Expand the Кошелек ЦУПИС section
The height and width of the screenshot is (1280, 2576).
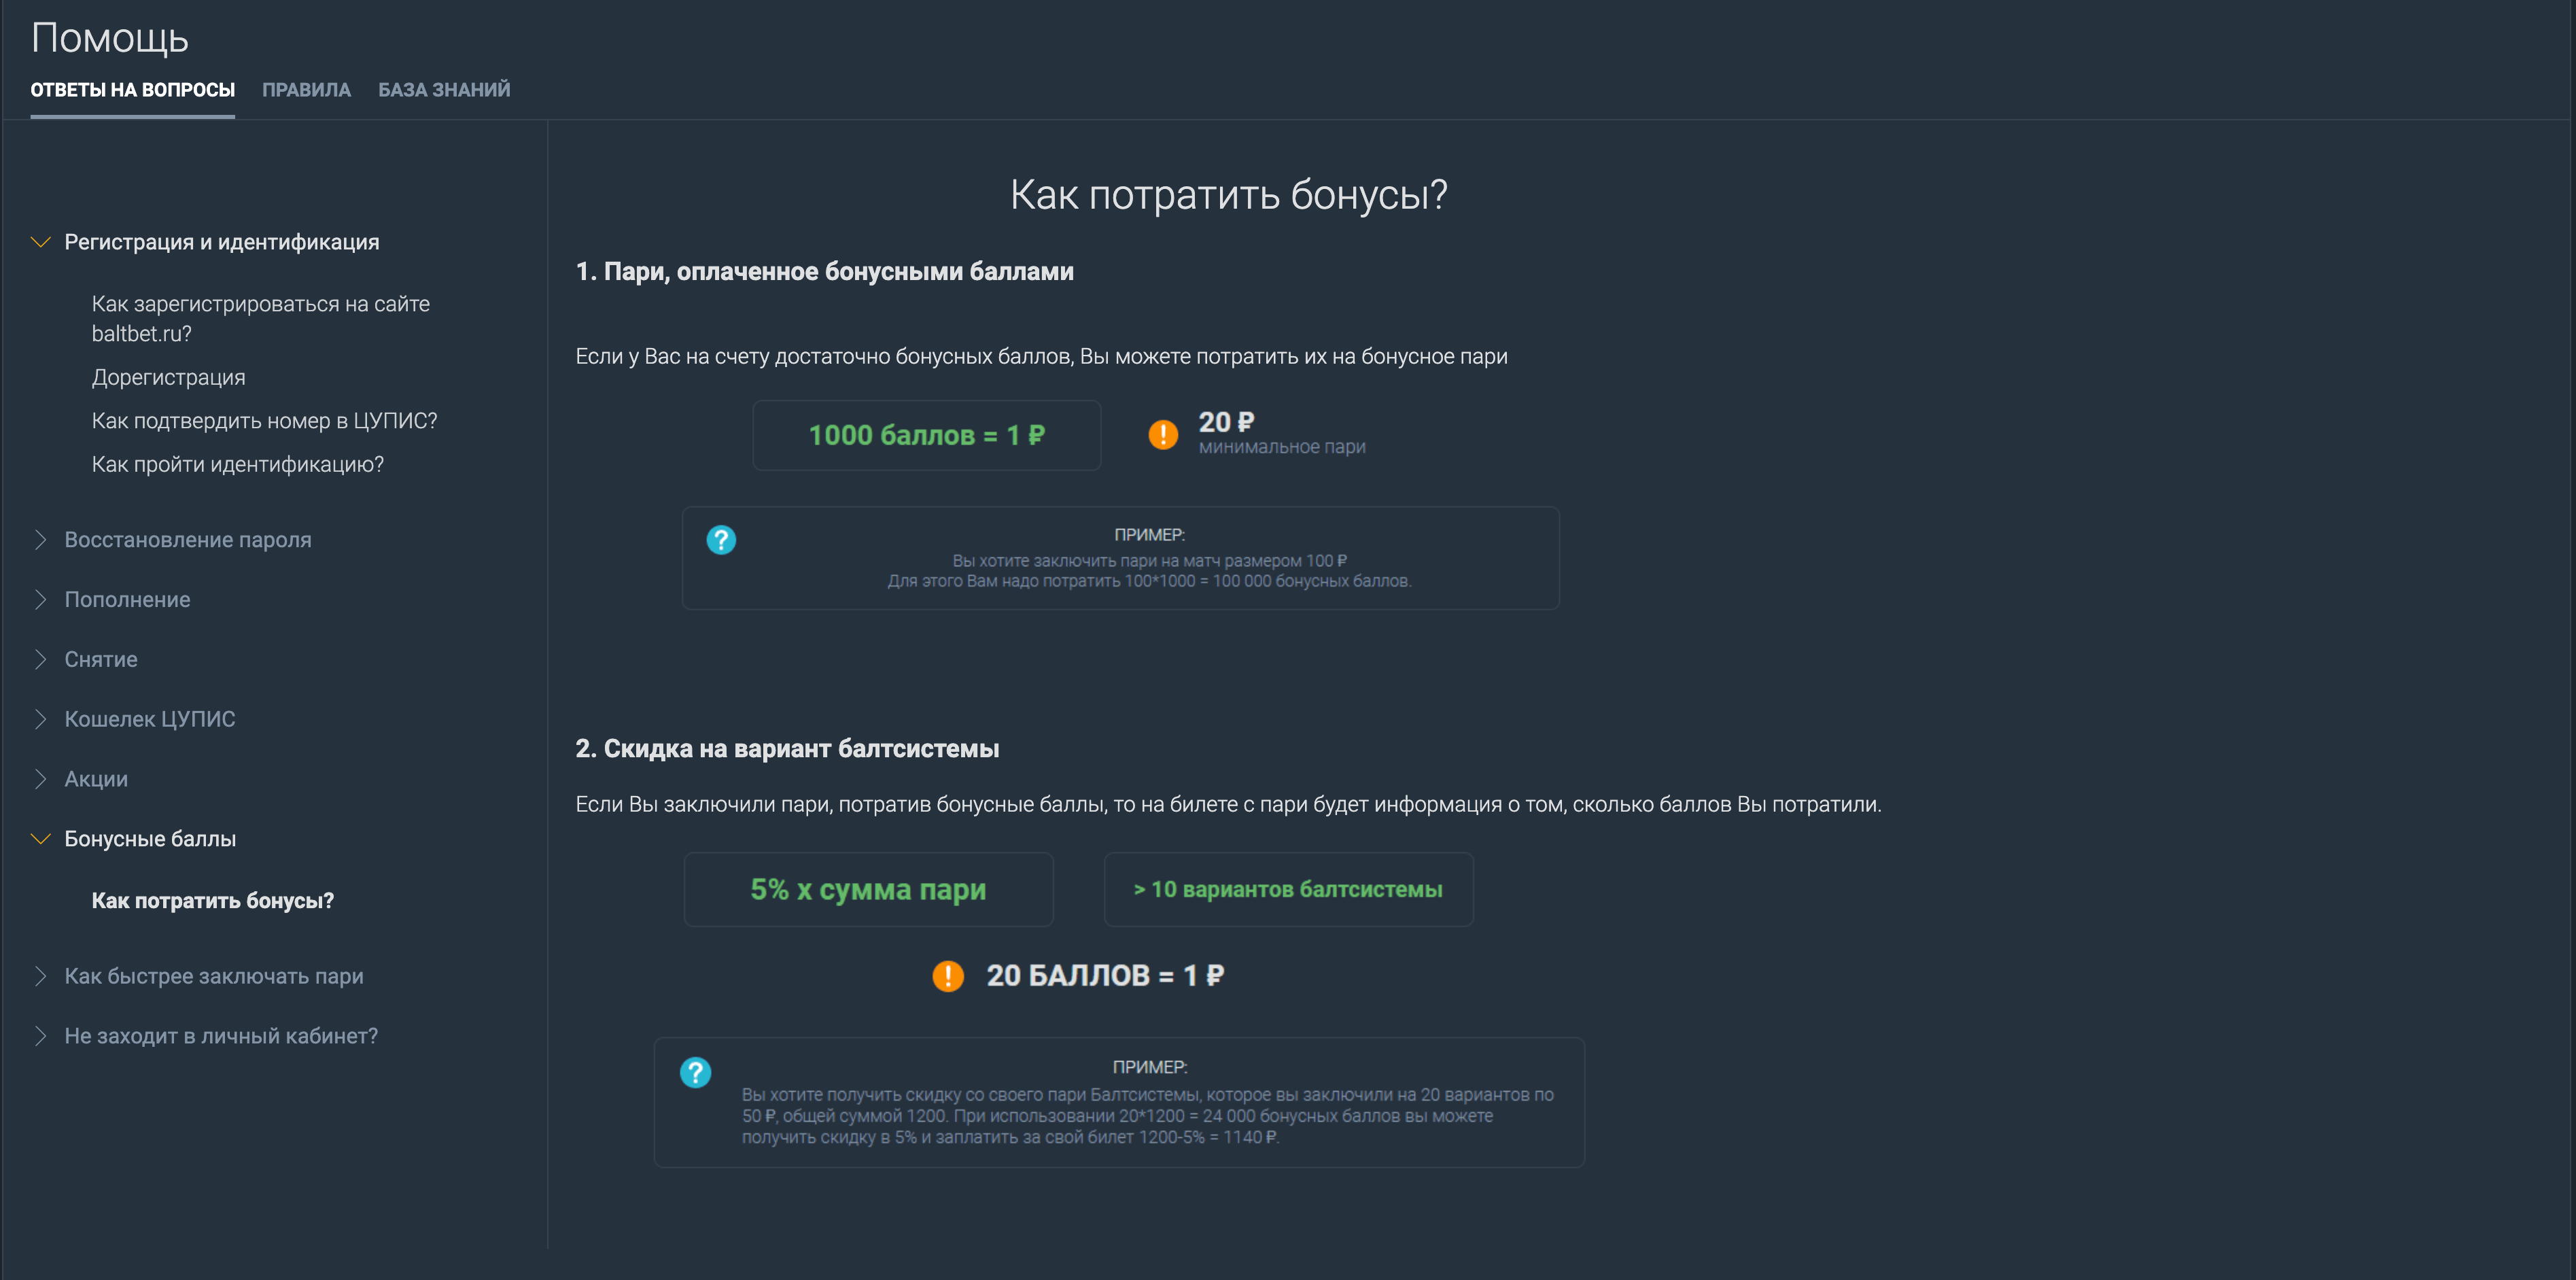click(41, 719)
